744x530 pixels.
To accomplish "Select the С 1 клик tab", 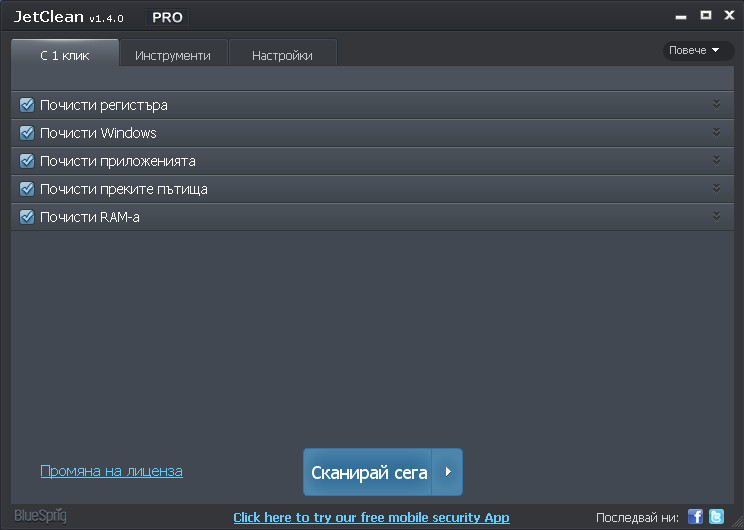I will (x=65, y=53).
